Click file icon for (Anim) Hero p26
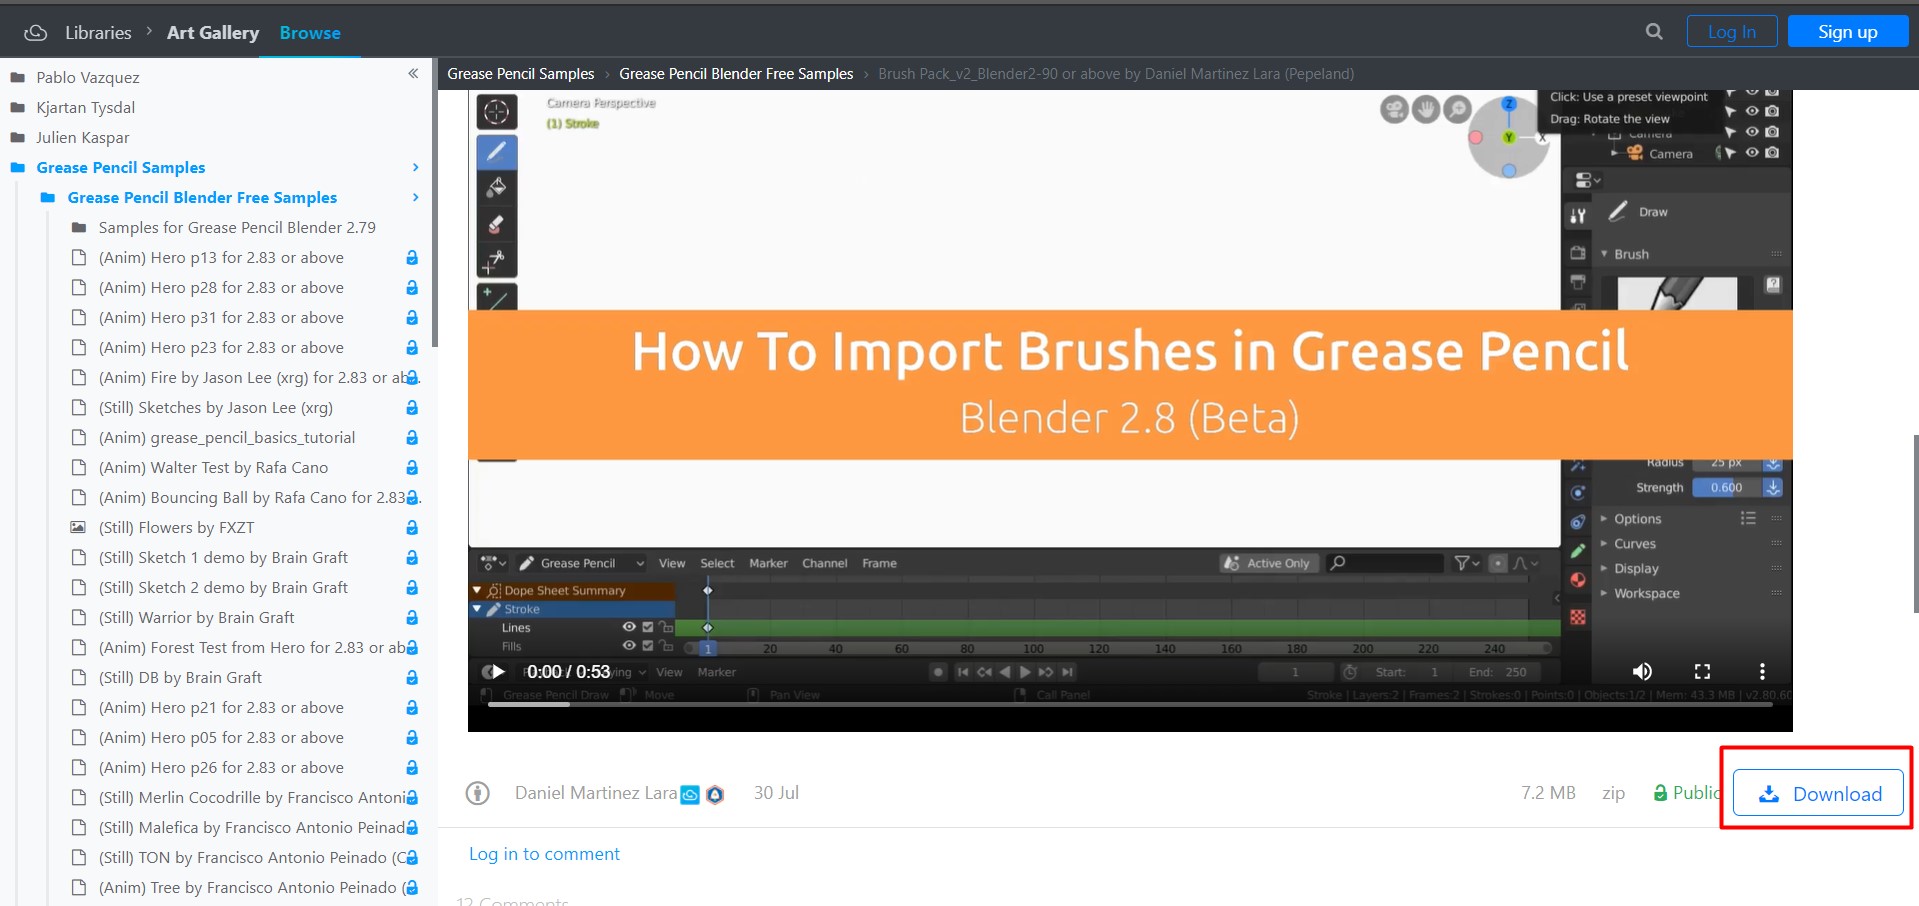Viewport: 1919px width, 906px height. [x=78, y=767]
